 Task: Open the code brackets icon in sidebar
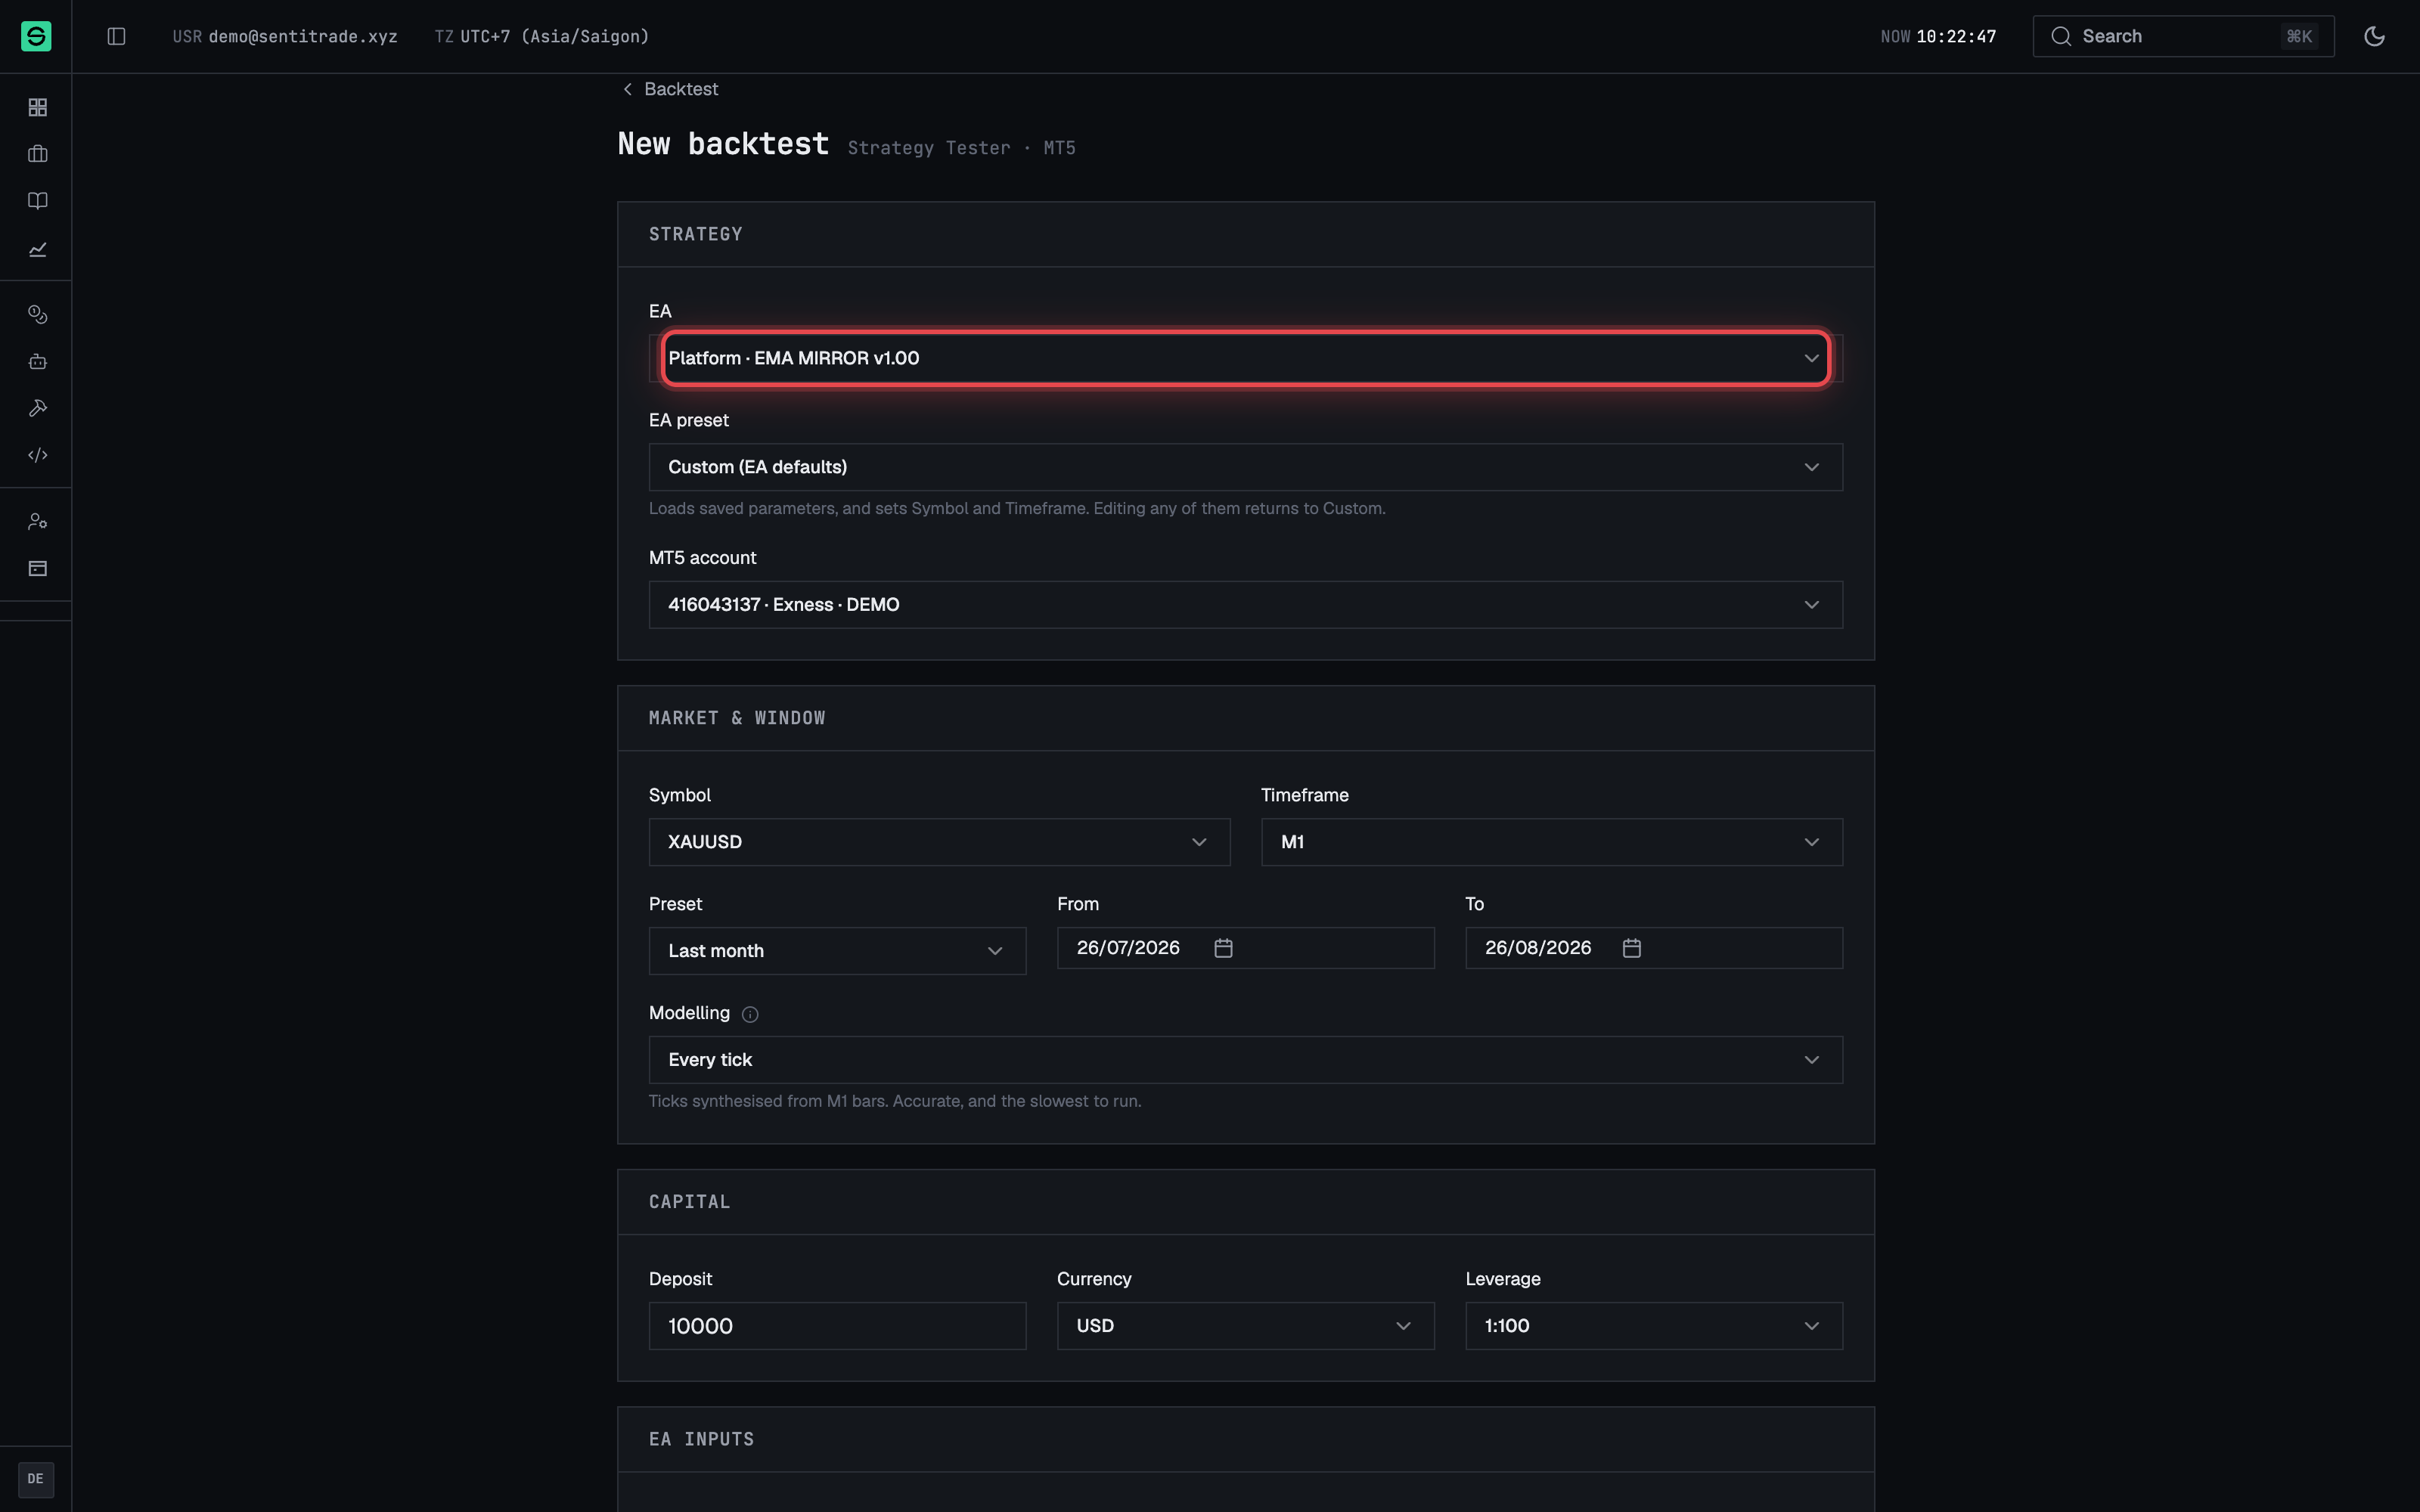pos(38,455)
